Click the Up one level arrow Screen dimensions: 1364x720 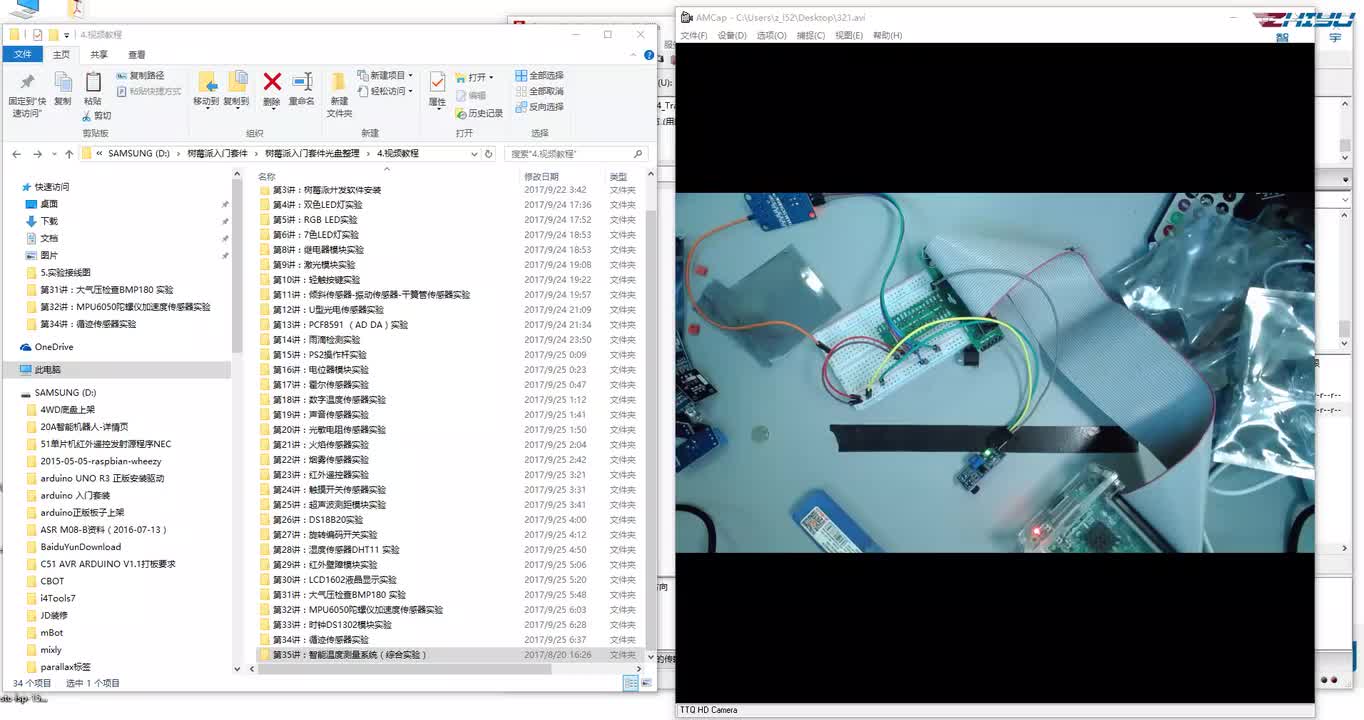click(69, 154)
